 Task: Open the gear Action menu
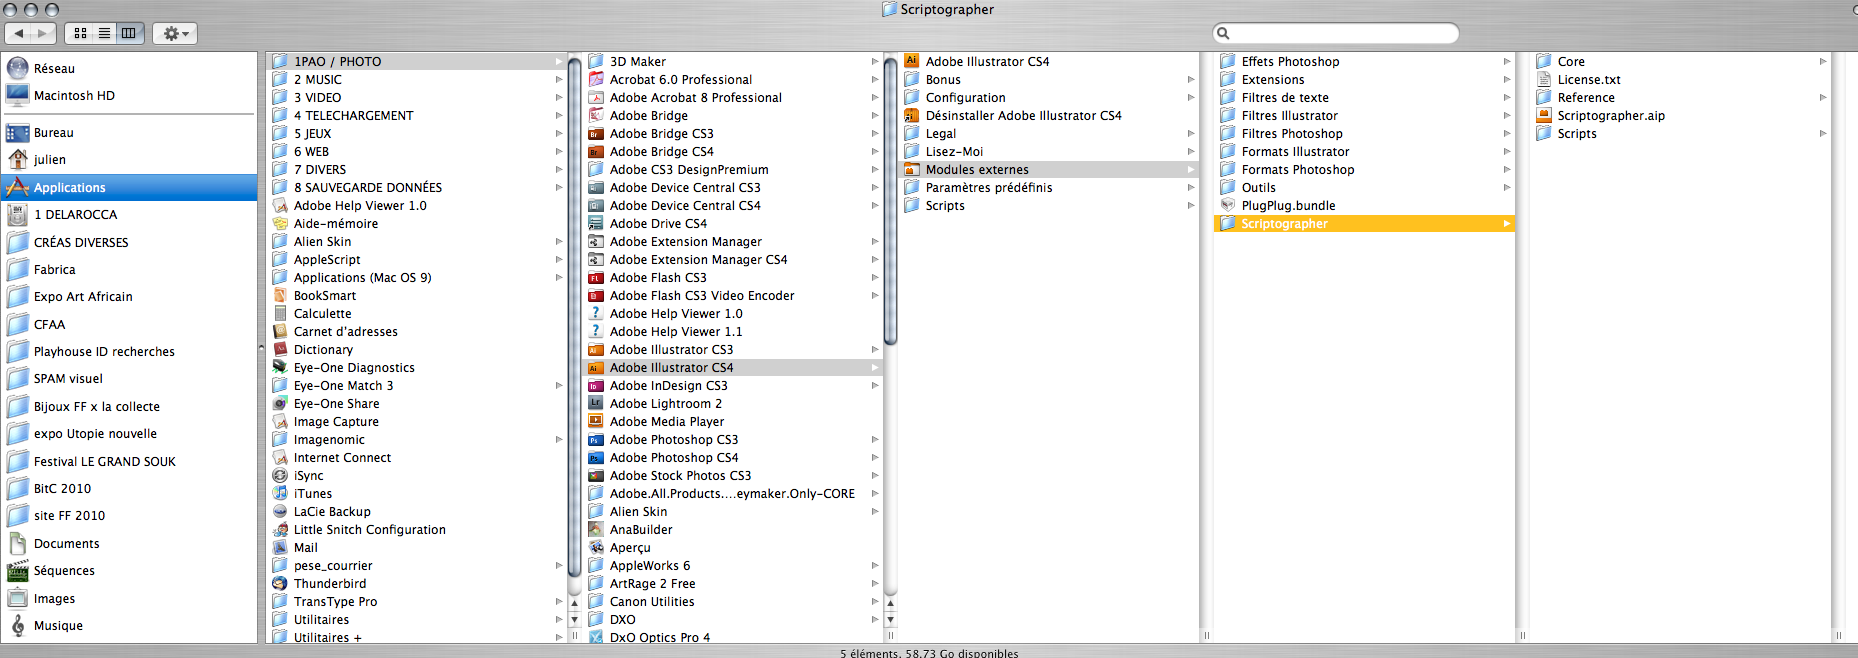[175, 33]
